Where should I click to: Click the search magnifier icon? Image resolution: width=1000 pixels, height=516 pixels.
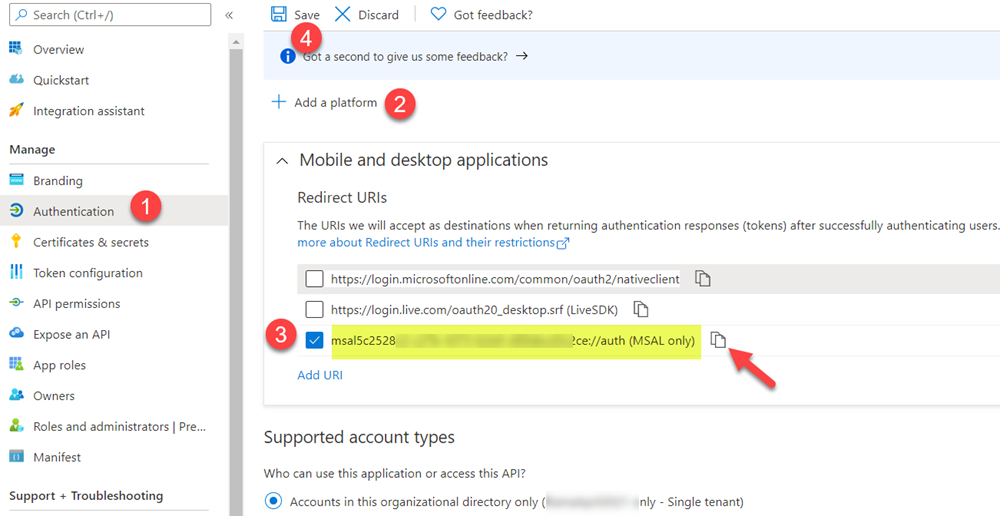click(22, 15)
